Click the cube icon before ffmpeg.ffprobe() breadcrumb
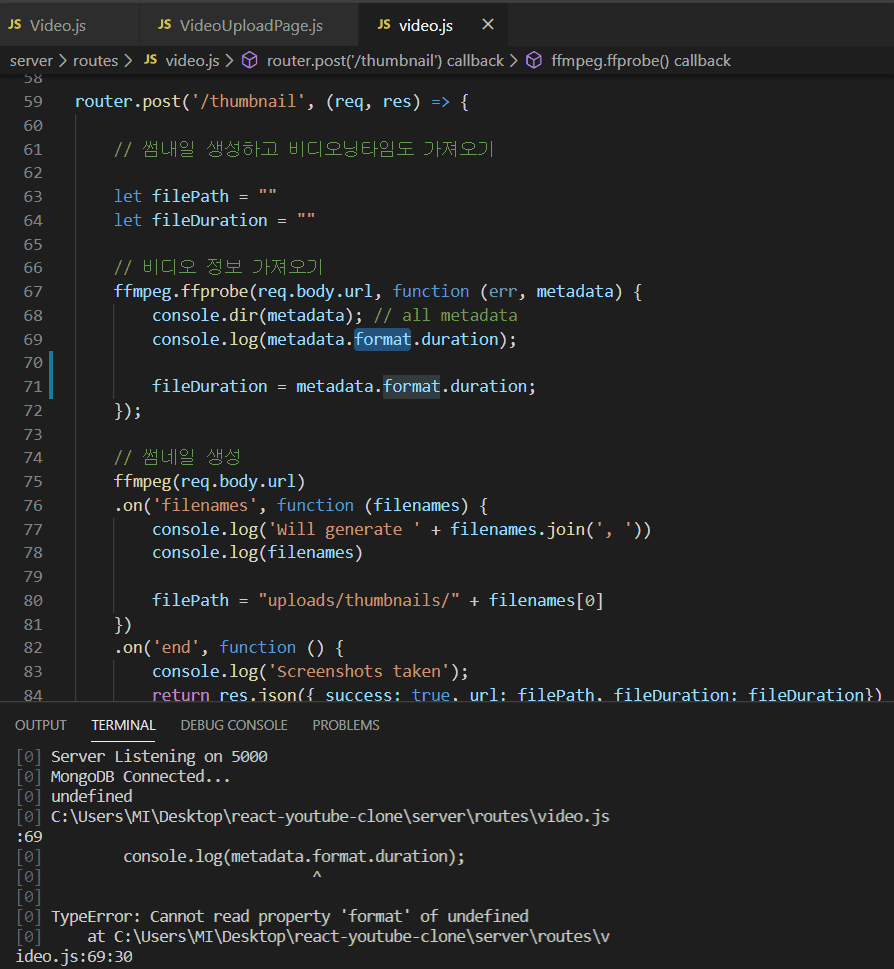Image resolution: width=894 pixels, height=969 pixels. [535, 61]
